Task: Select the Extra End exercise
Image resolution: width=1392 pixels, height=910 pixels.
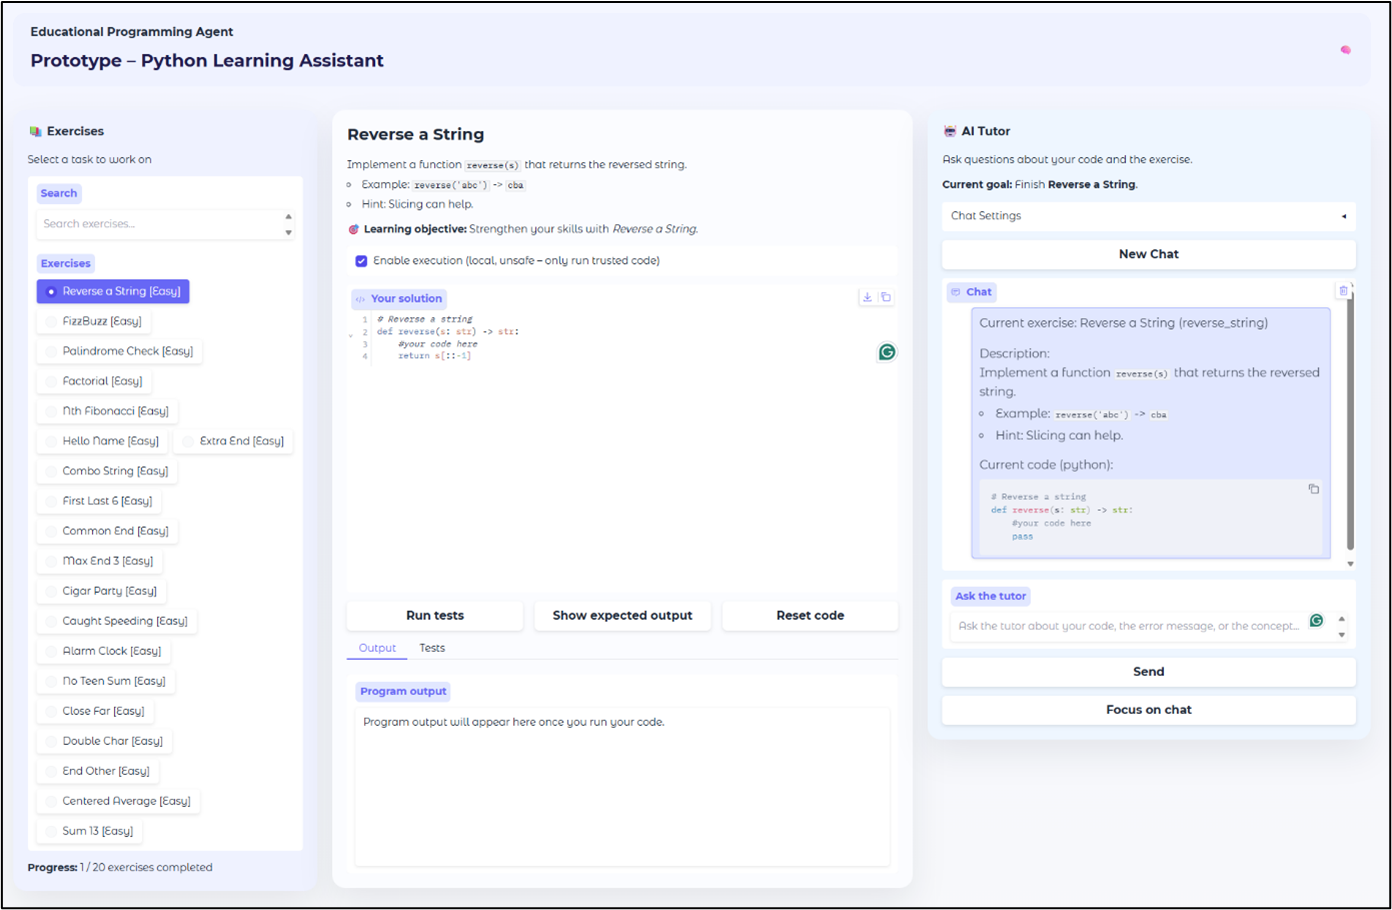Action: coord(234,441)
